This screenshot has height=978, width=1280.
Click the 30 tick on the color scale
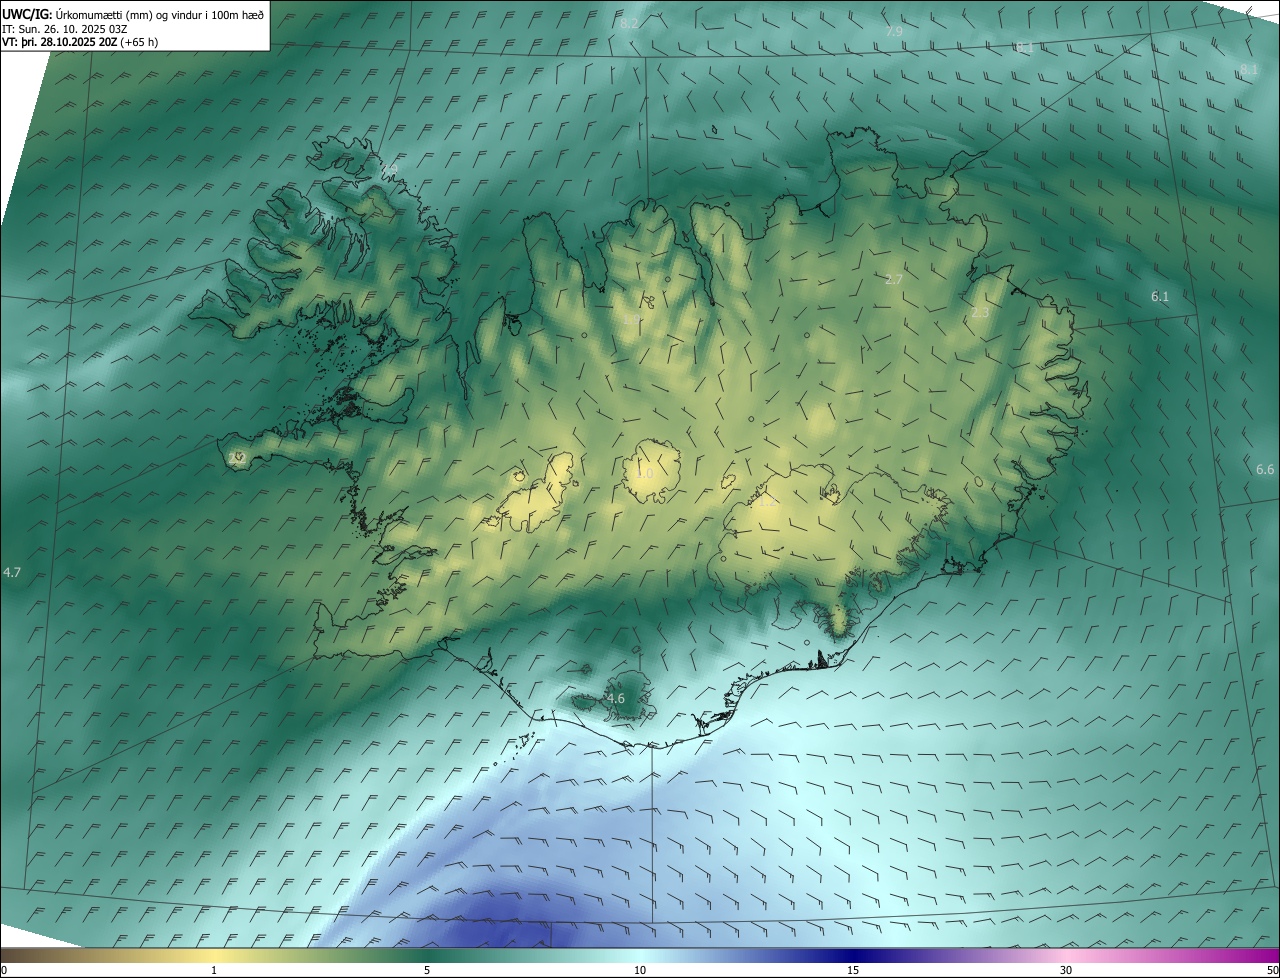pyautogui.click(x=1066, y=970)
